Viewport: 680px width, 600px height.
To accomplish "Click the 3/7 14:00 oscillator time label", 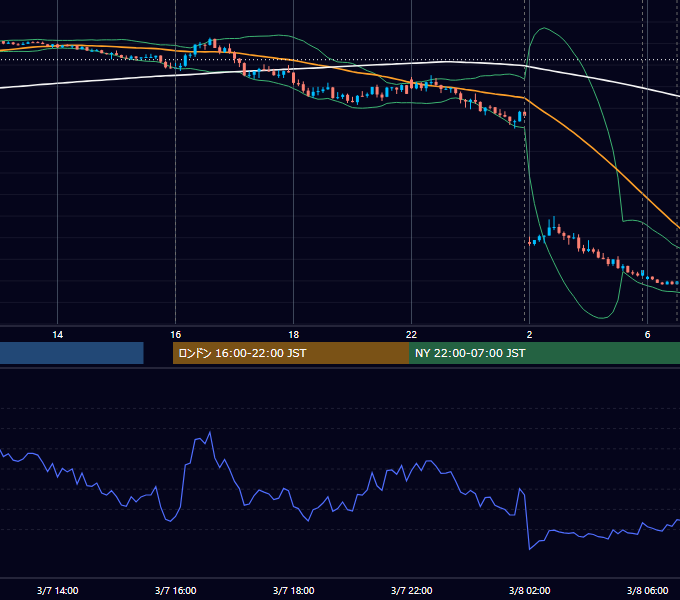I will 57,590.
